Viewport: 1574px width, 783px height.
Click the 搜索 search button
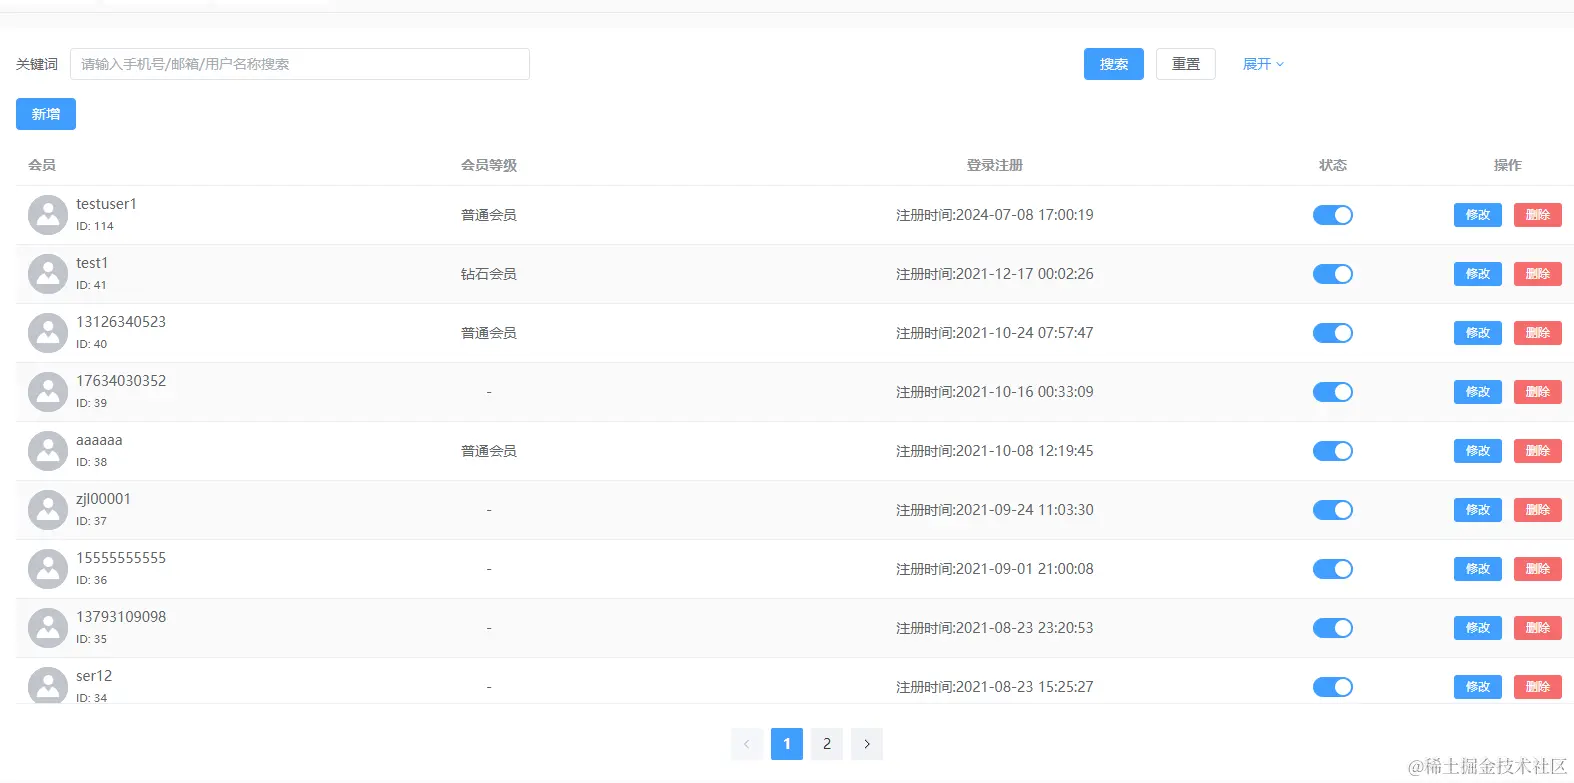[x=1114, y=64]
